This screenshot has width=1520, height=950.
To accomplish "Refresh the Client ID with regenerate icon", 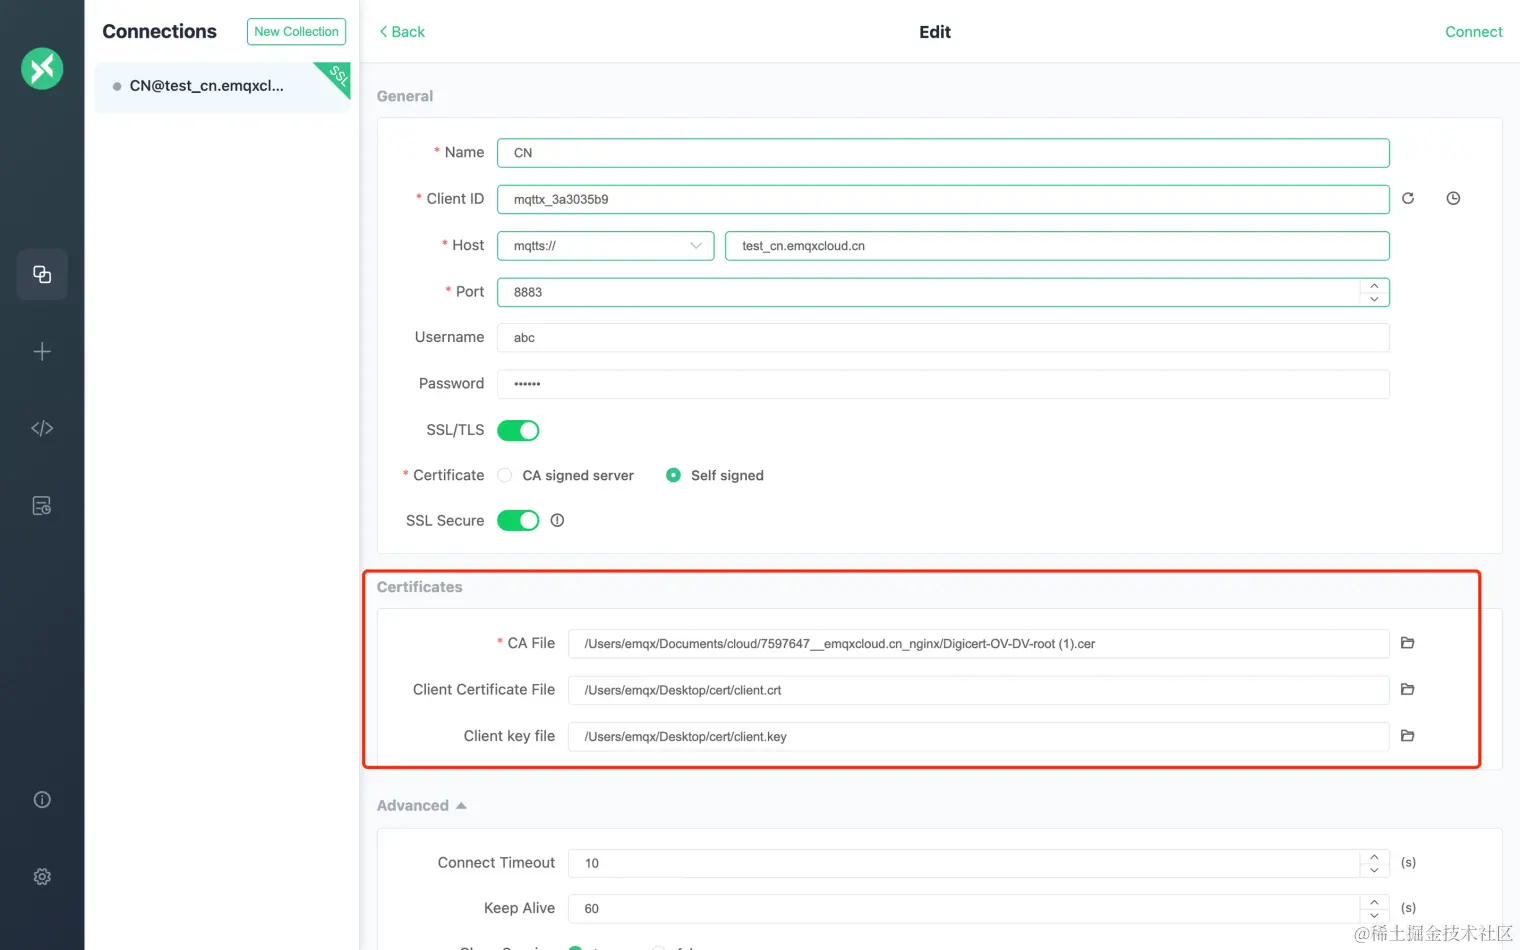I will 1408,198.
